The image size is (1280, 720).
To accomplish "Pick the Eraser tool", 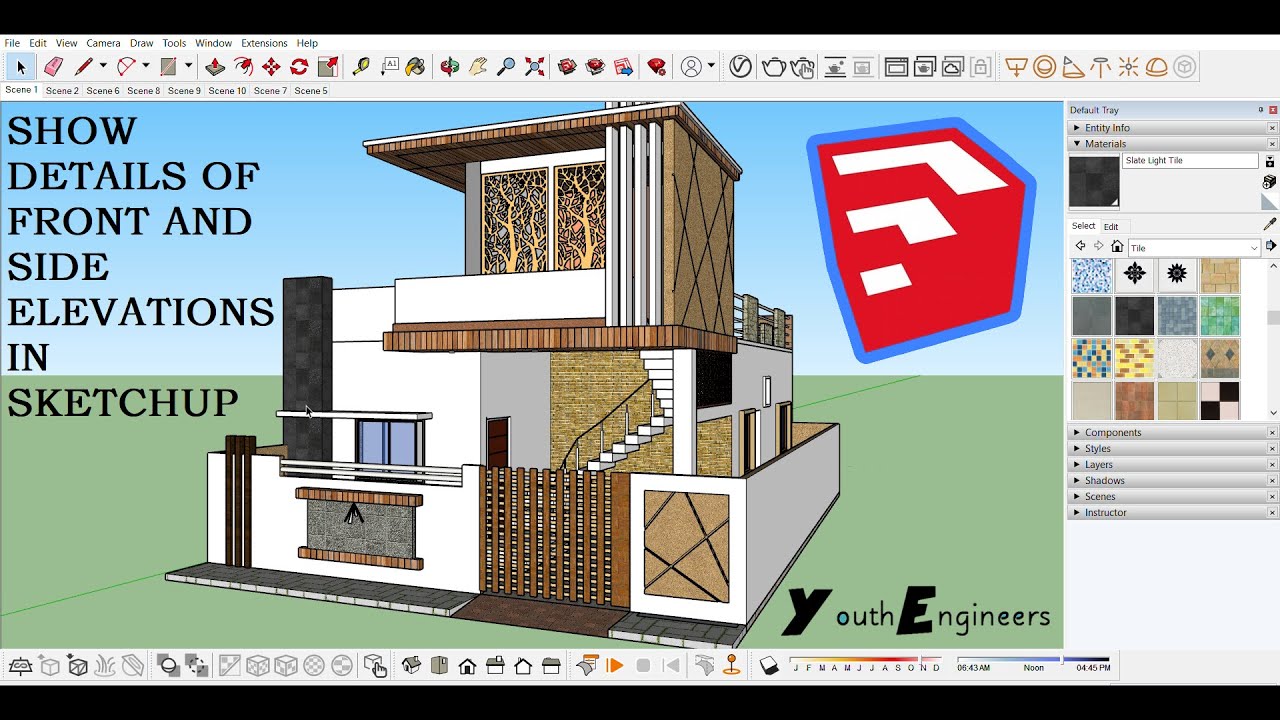I will [53, 67].
